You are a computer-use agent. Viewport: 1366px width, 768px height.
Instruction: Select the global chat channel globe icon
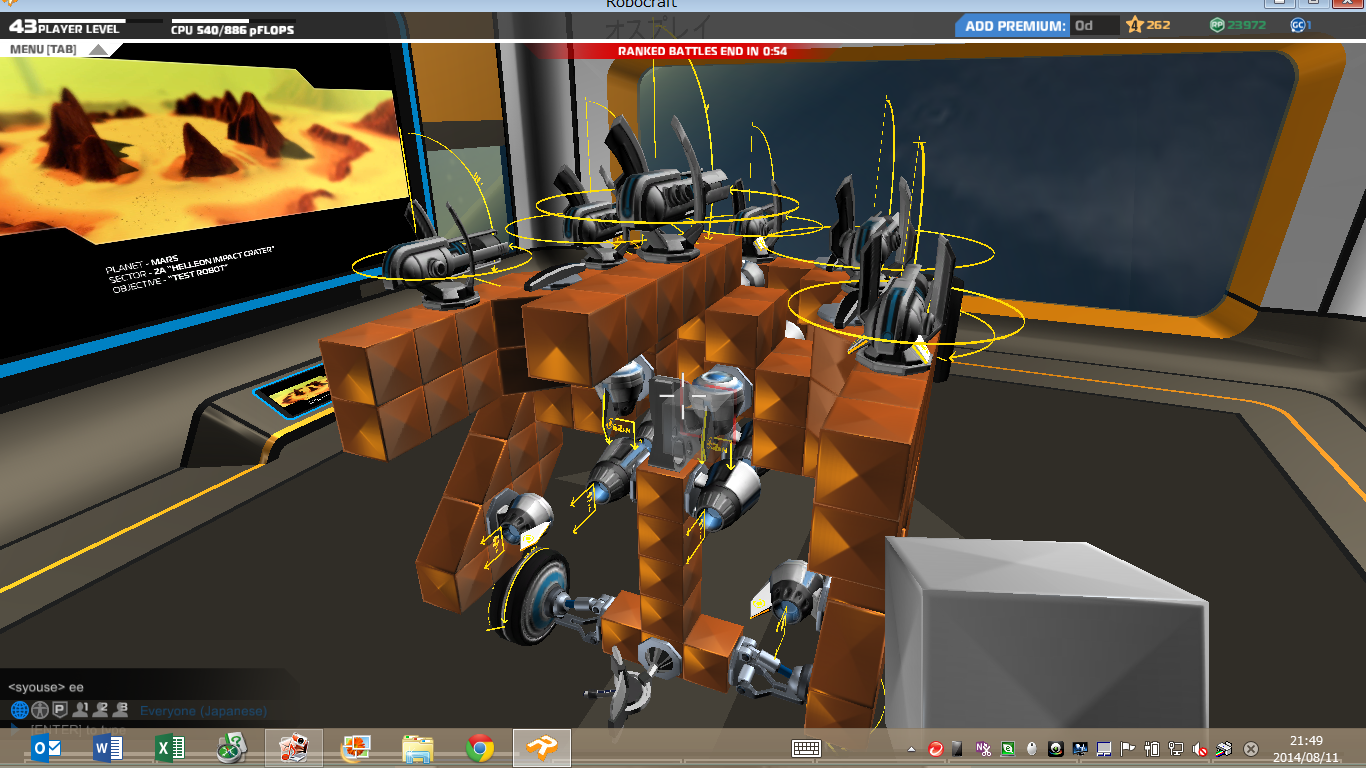[19, 710]
